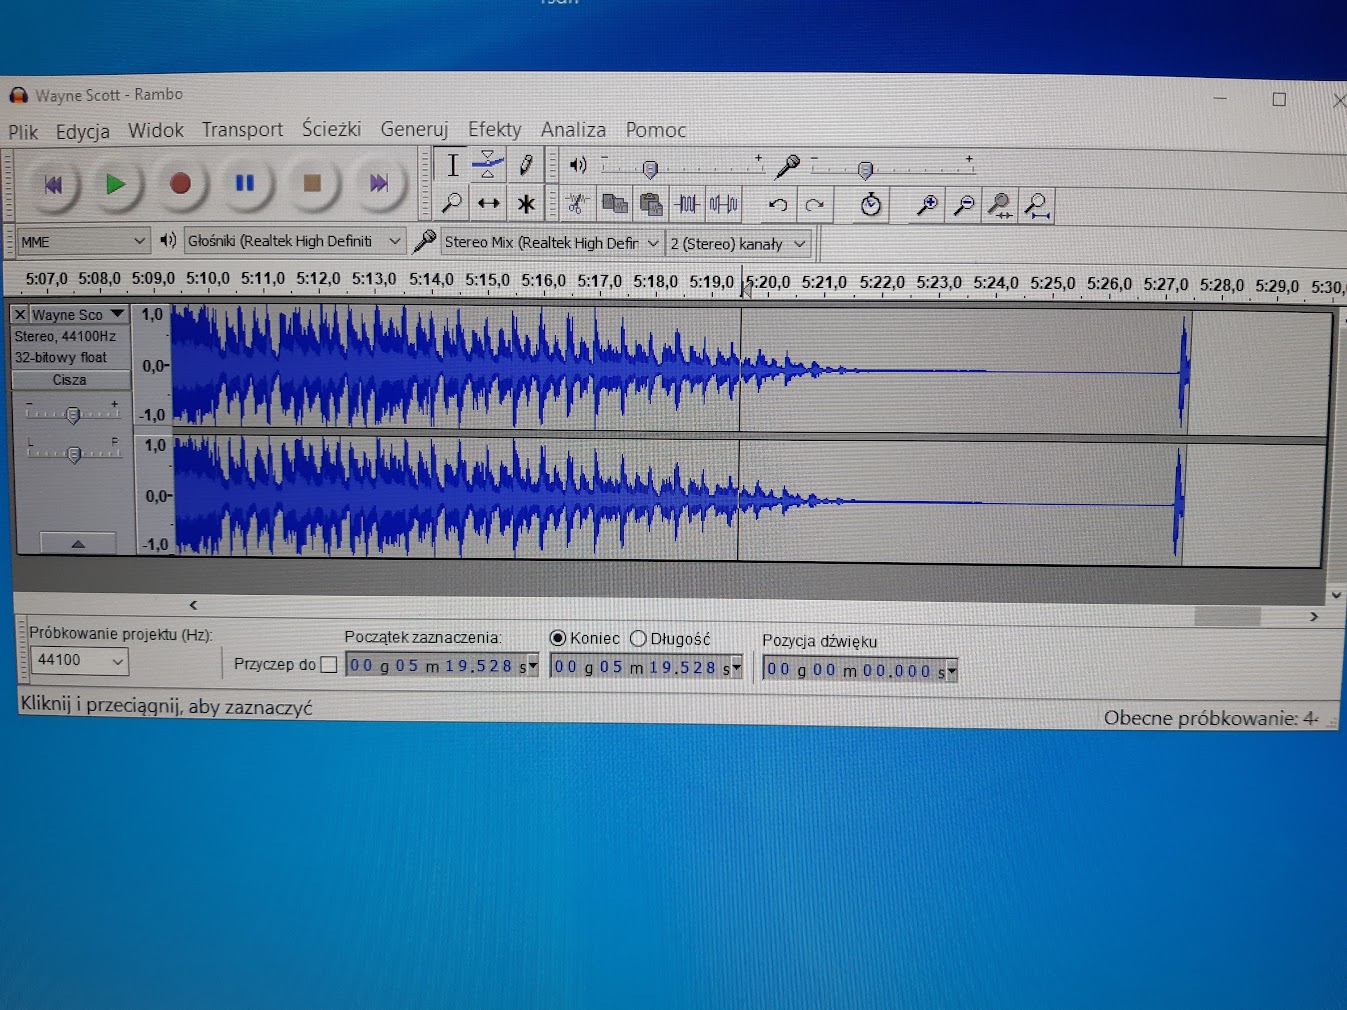This screenshot has width=1347, height=1010.
Task: Click the Trim audio icon
Action: 687,205
